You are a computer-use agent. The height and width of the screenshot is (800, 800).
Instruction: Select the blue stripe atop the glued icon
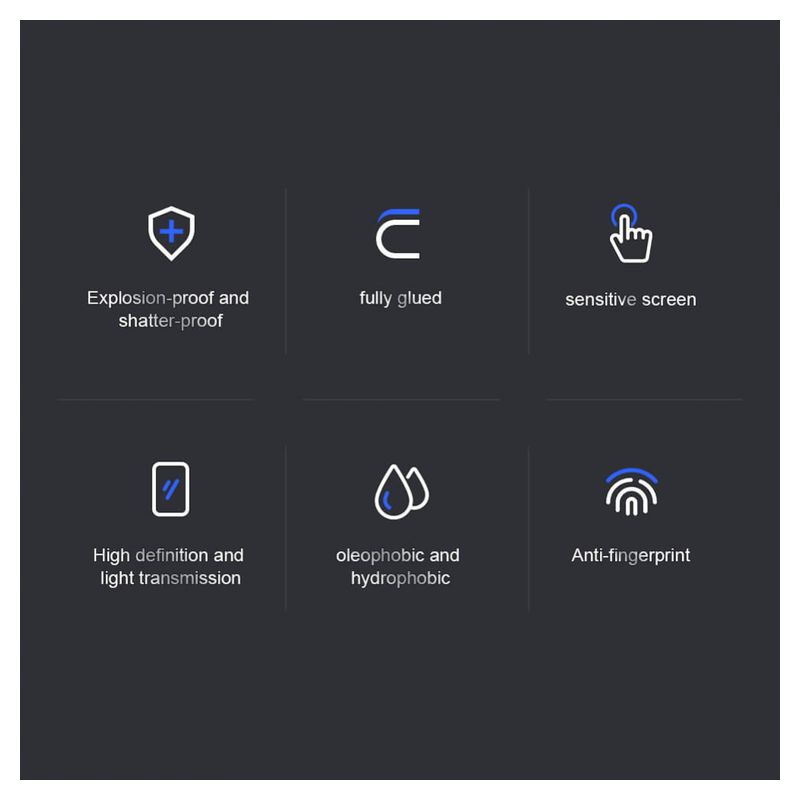tap(398, 214)
